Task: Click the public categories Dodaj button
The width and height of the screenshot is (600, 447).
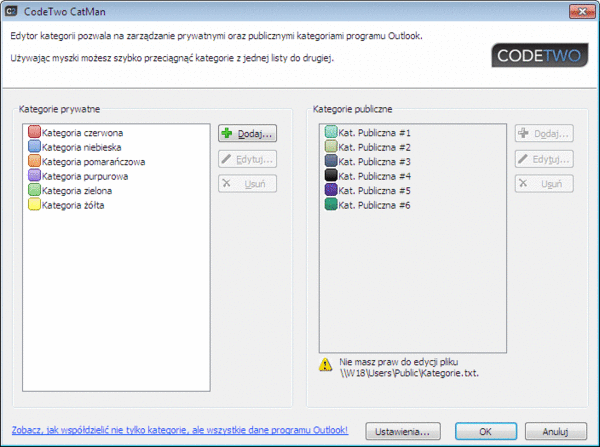Action: [544, 134]
